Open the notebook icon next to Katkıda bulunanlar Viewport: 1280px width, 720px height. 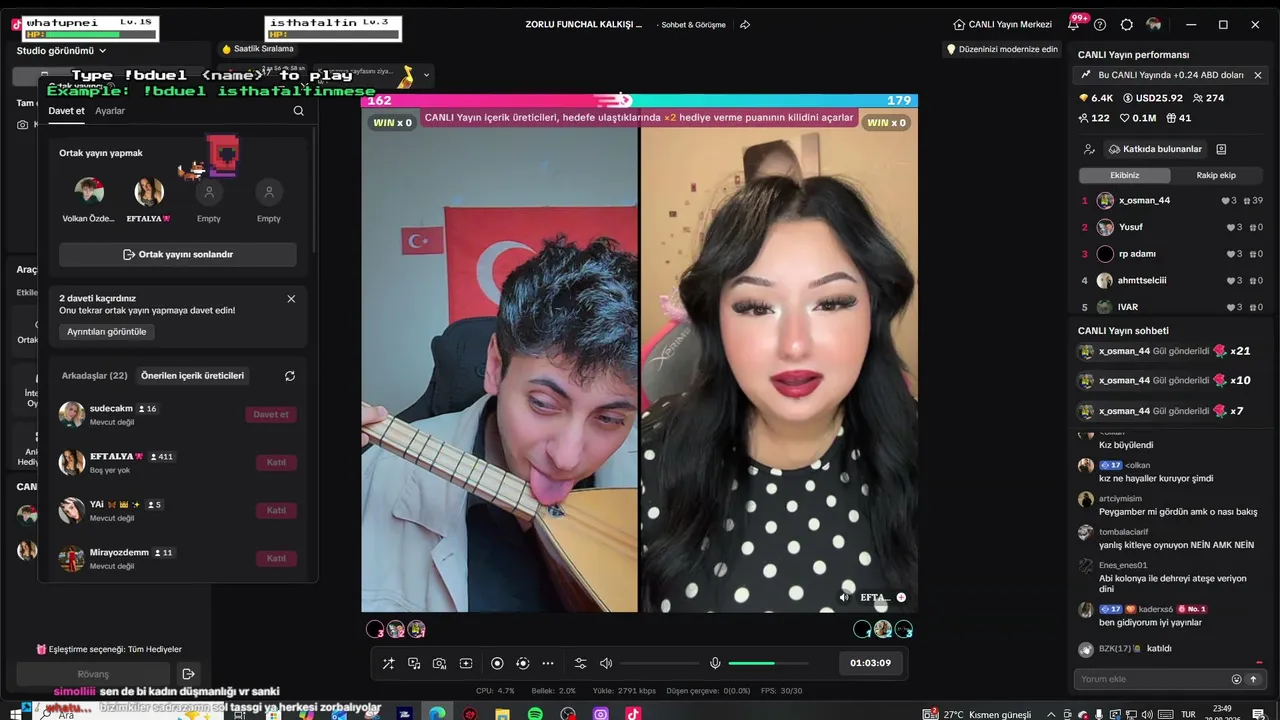(1221, 149)
